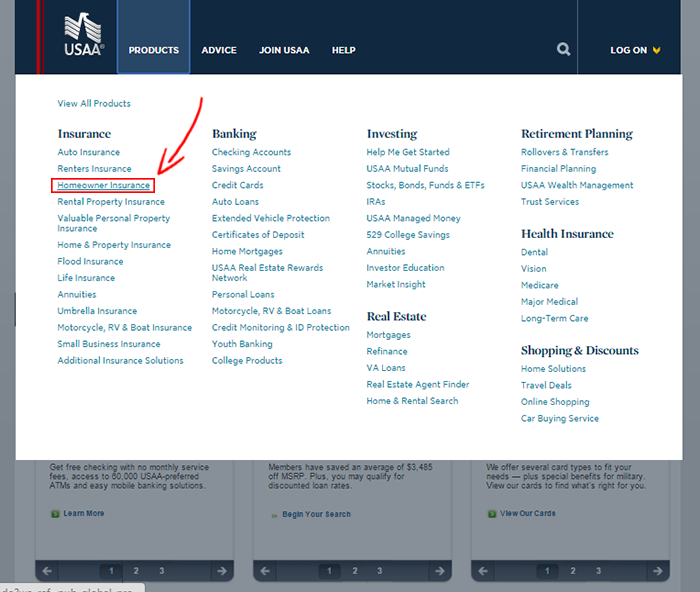The width and height of the screenshot is (700, 592).
Task: Open IRAs link
Action: pyautogui.click(x=375, y=202)
